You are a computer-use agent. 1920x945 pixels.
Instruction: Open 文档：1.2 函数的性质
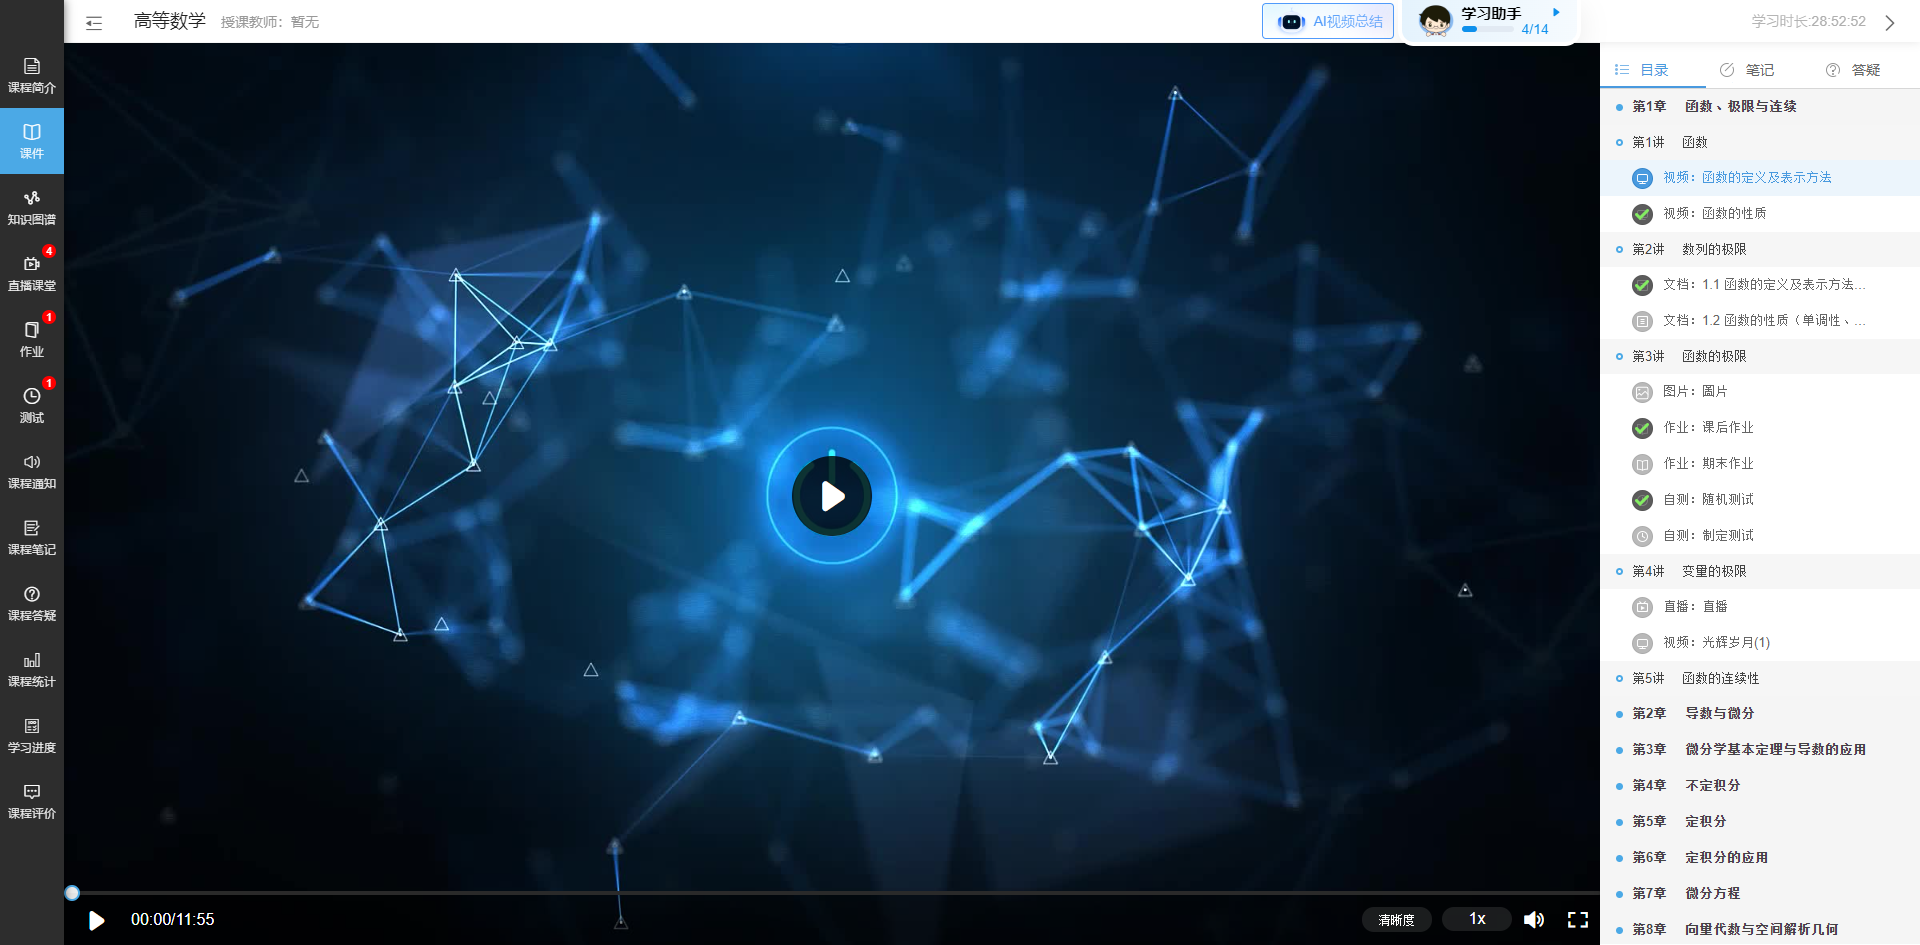click(x=1760, y=321)
